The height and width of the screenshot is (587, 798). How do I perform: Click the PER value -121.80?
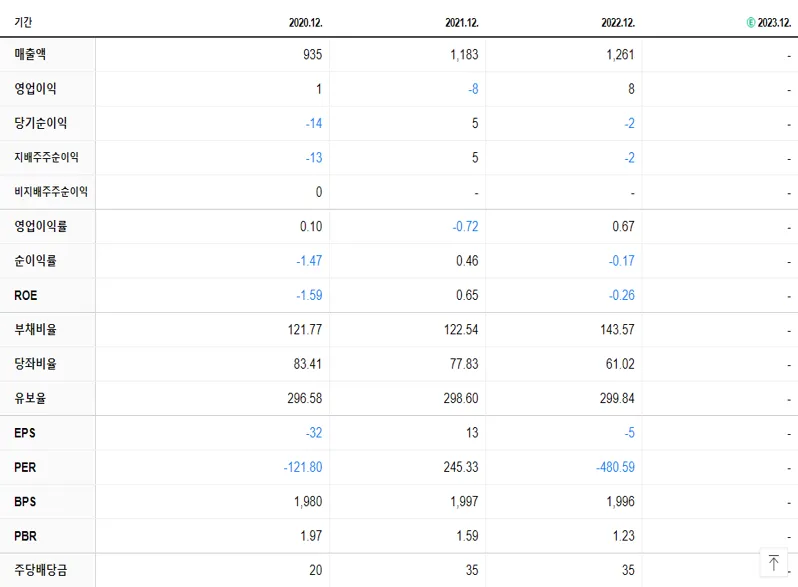tap(303, 467)
